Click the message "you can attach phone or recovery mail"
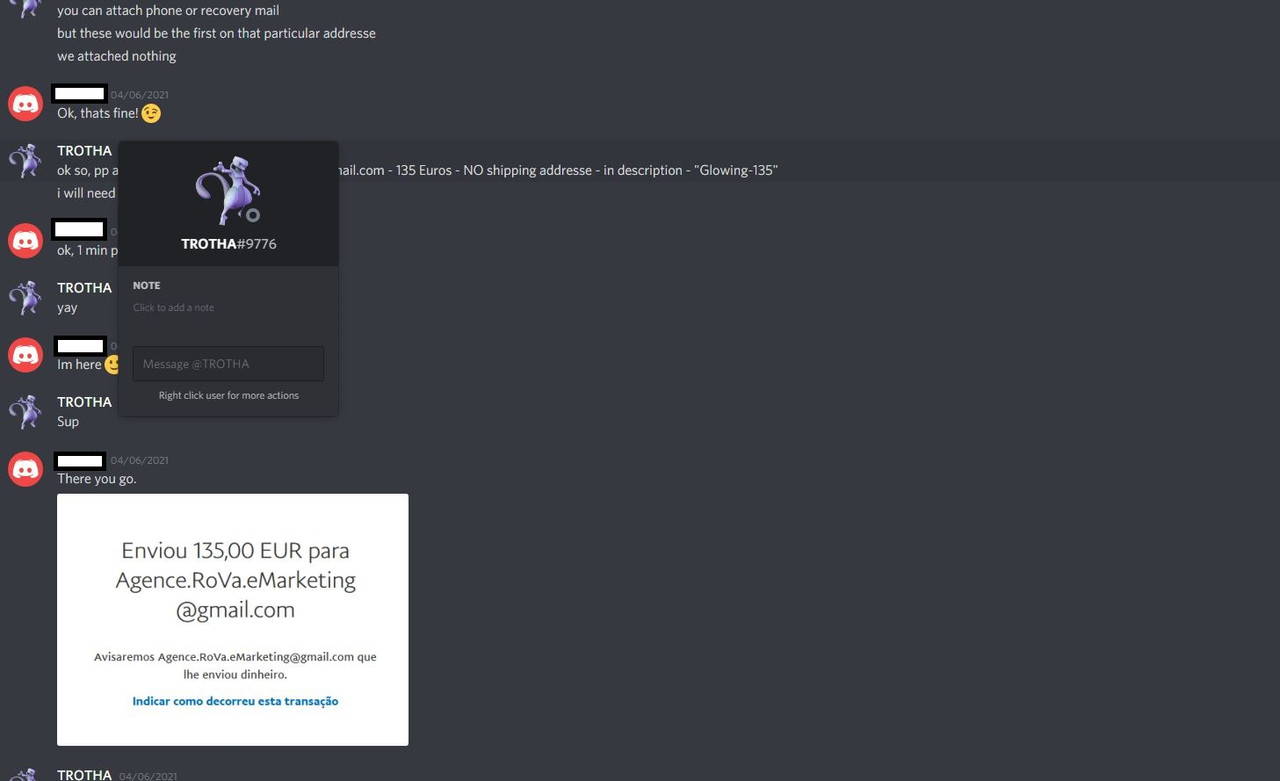 (168, 10)
